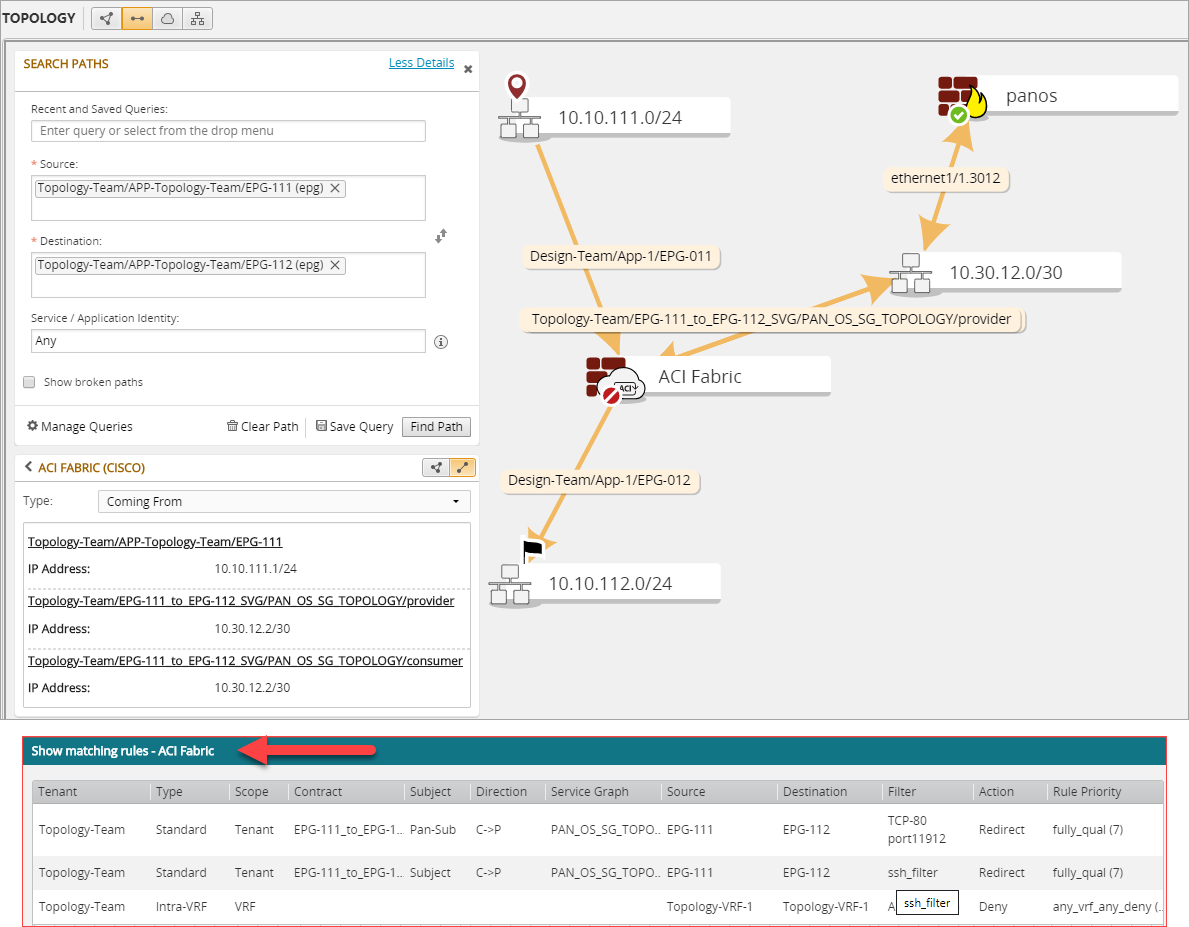This screenshot has height=927, width=1189.
Task: Click the graph view icon in Topology toolbar
Action: click(x=106, y=18)
